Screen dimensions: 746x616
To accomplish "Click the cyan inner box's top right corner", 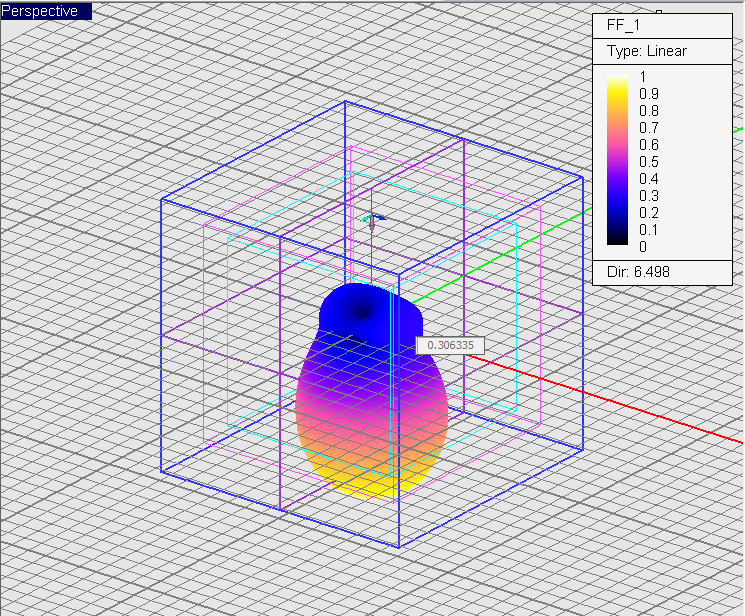I will pos(516,221).
